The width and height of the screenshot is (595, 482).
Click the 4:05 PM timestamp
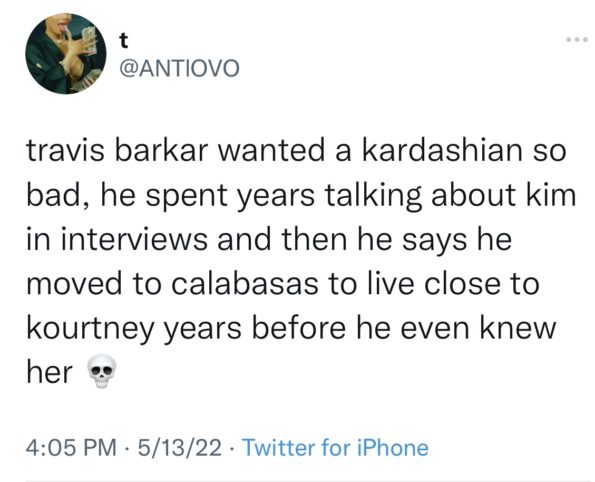(x=71, y=447)
